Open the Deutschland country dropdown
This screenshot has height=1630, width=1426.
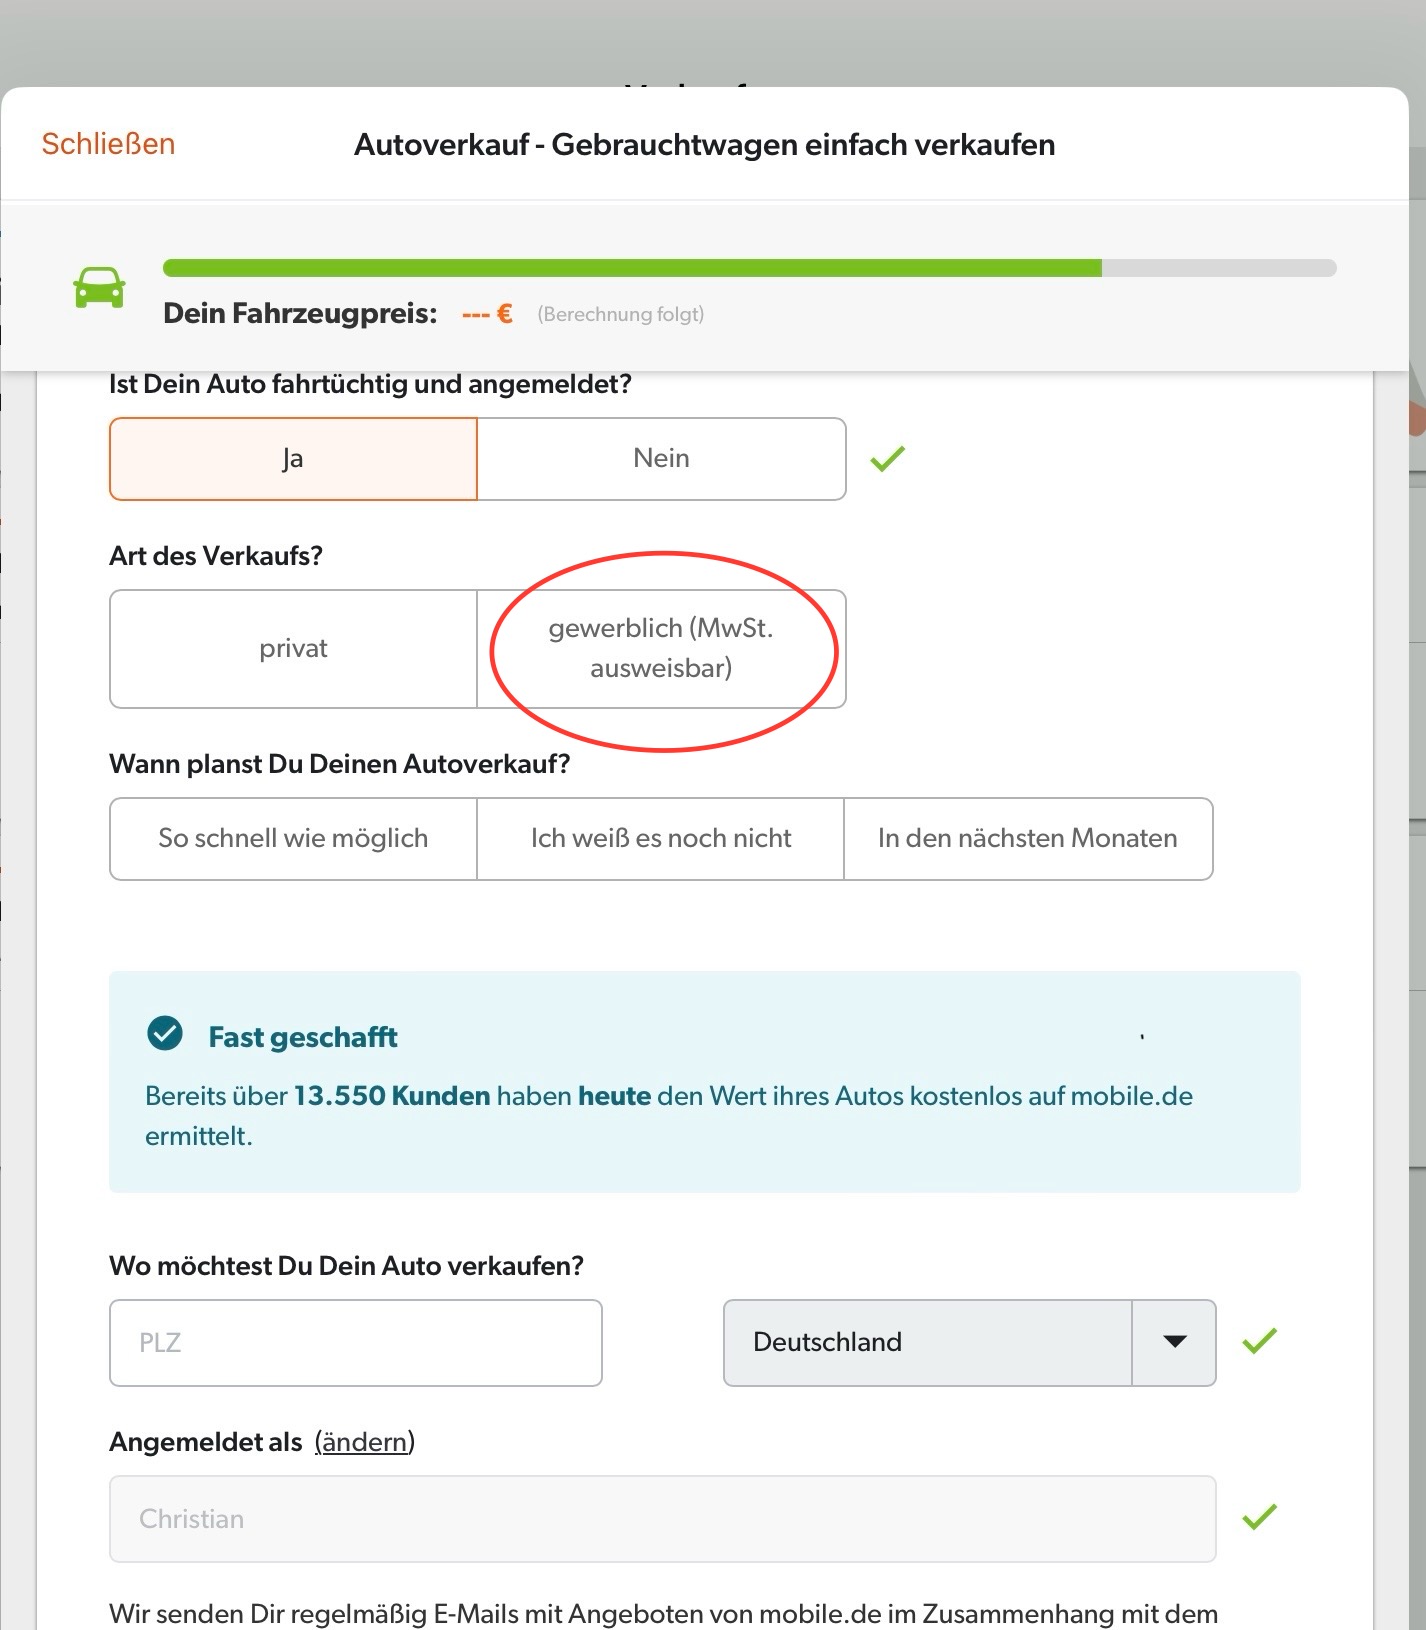(x=969, y=1343)
